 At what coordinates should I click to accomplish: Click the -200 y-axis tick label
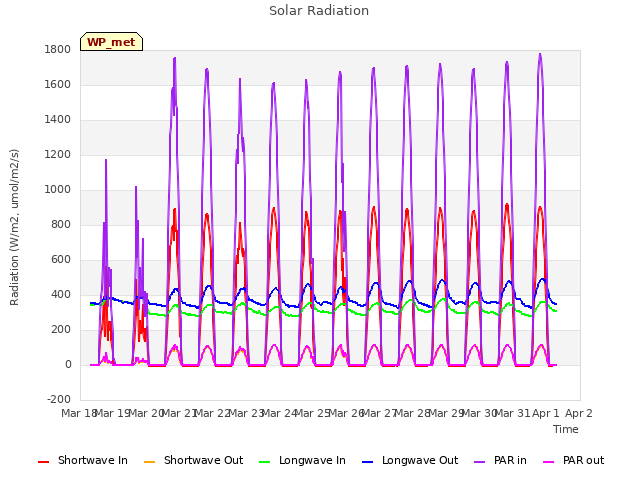tap(59, 400)
